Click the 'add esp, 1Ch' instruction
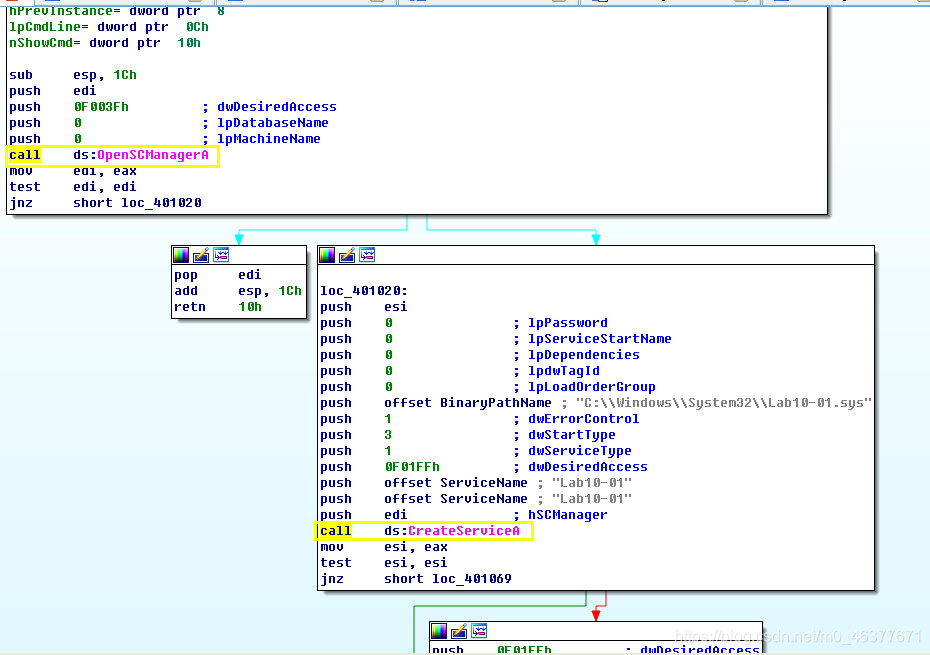 coord(238,291)
